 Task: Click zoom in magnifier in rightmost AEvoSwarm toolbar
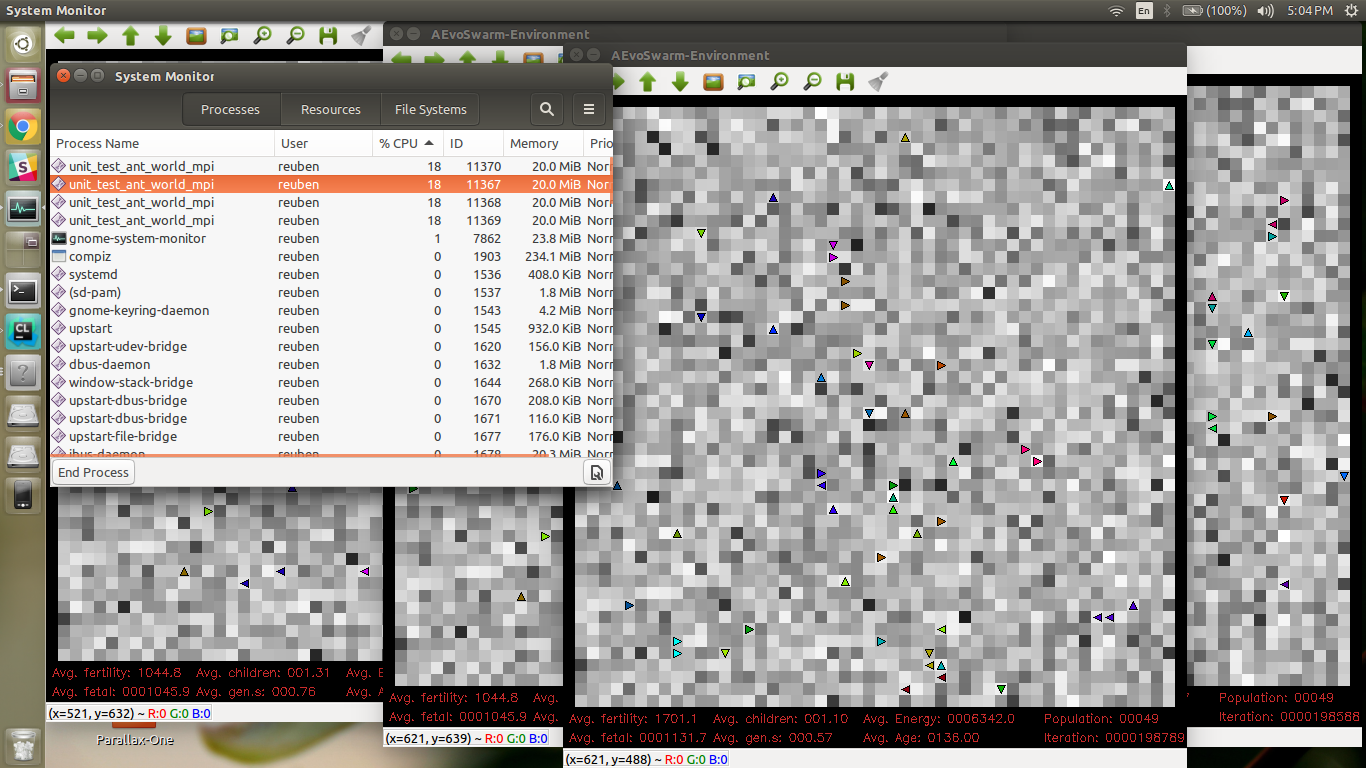[x=779, y=82]
